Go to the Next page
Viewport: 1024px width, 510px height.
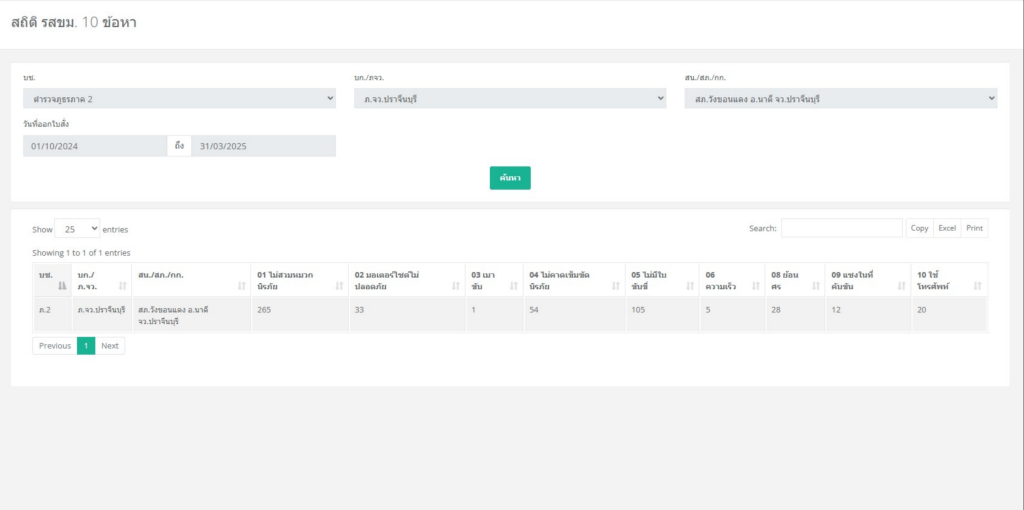tap(110, 346)
